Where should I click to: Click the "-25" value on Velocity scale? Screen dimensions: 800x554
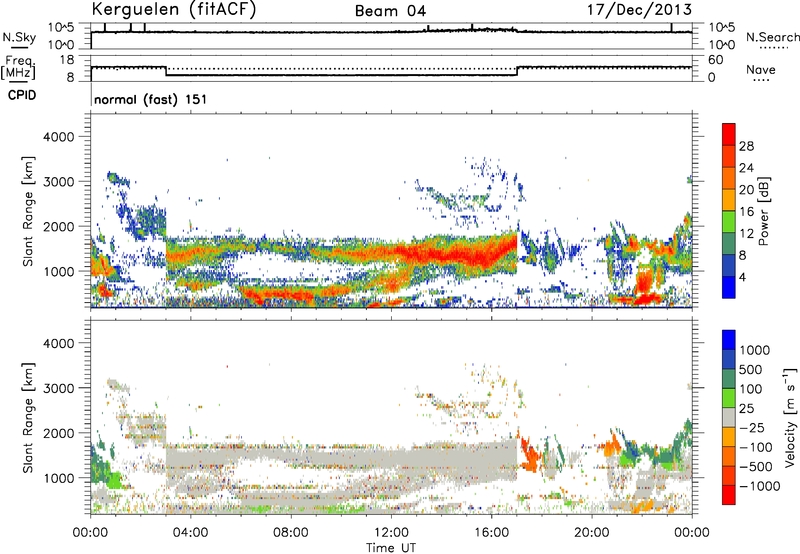(x=752, y=427)
